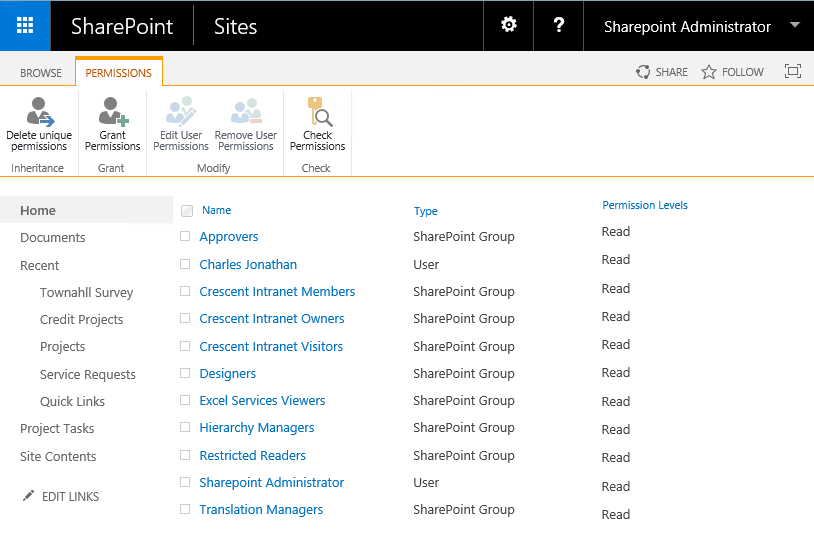The image size is (814, 534).
Task: Open the Crescent Intranet Owners group link
Action: tap(272, 319)
